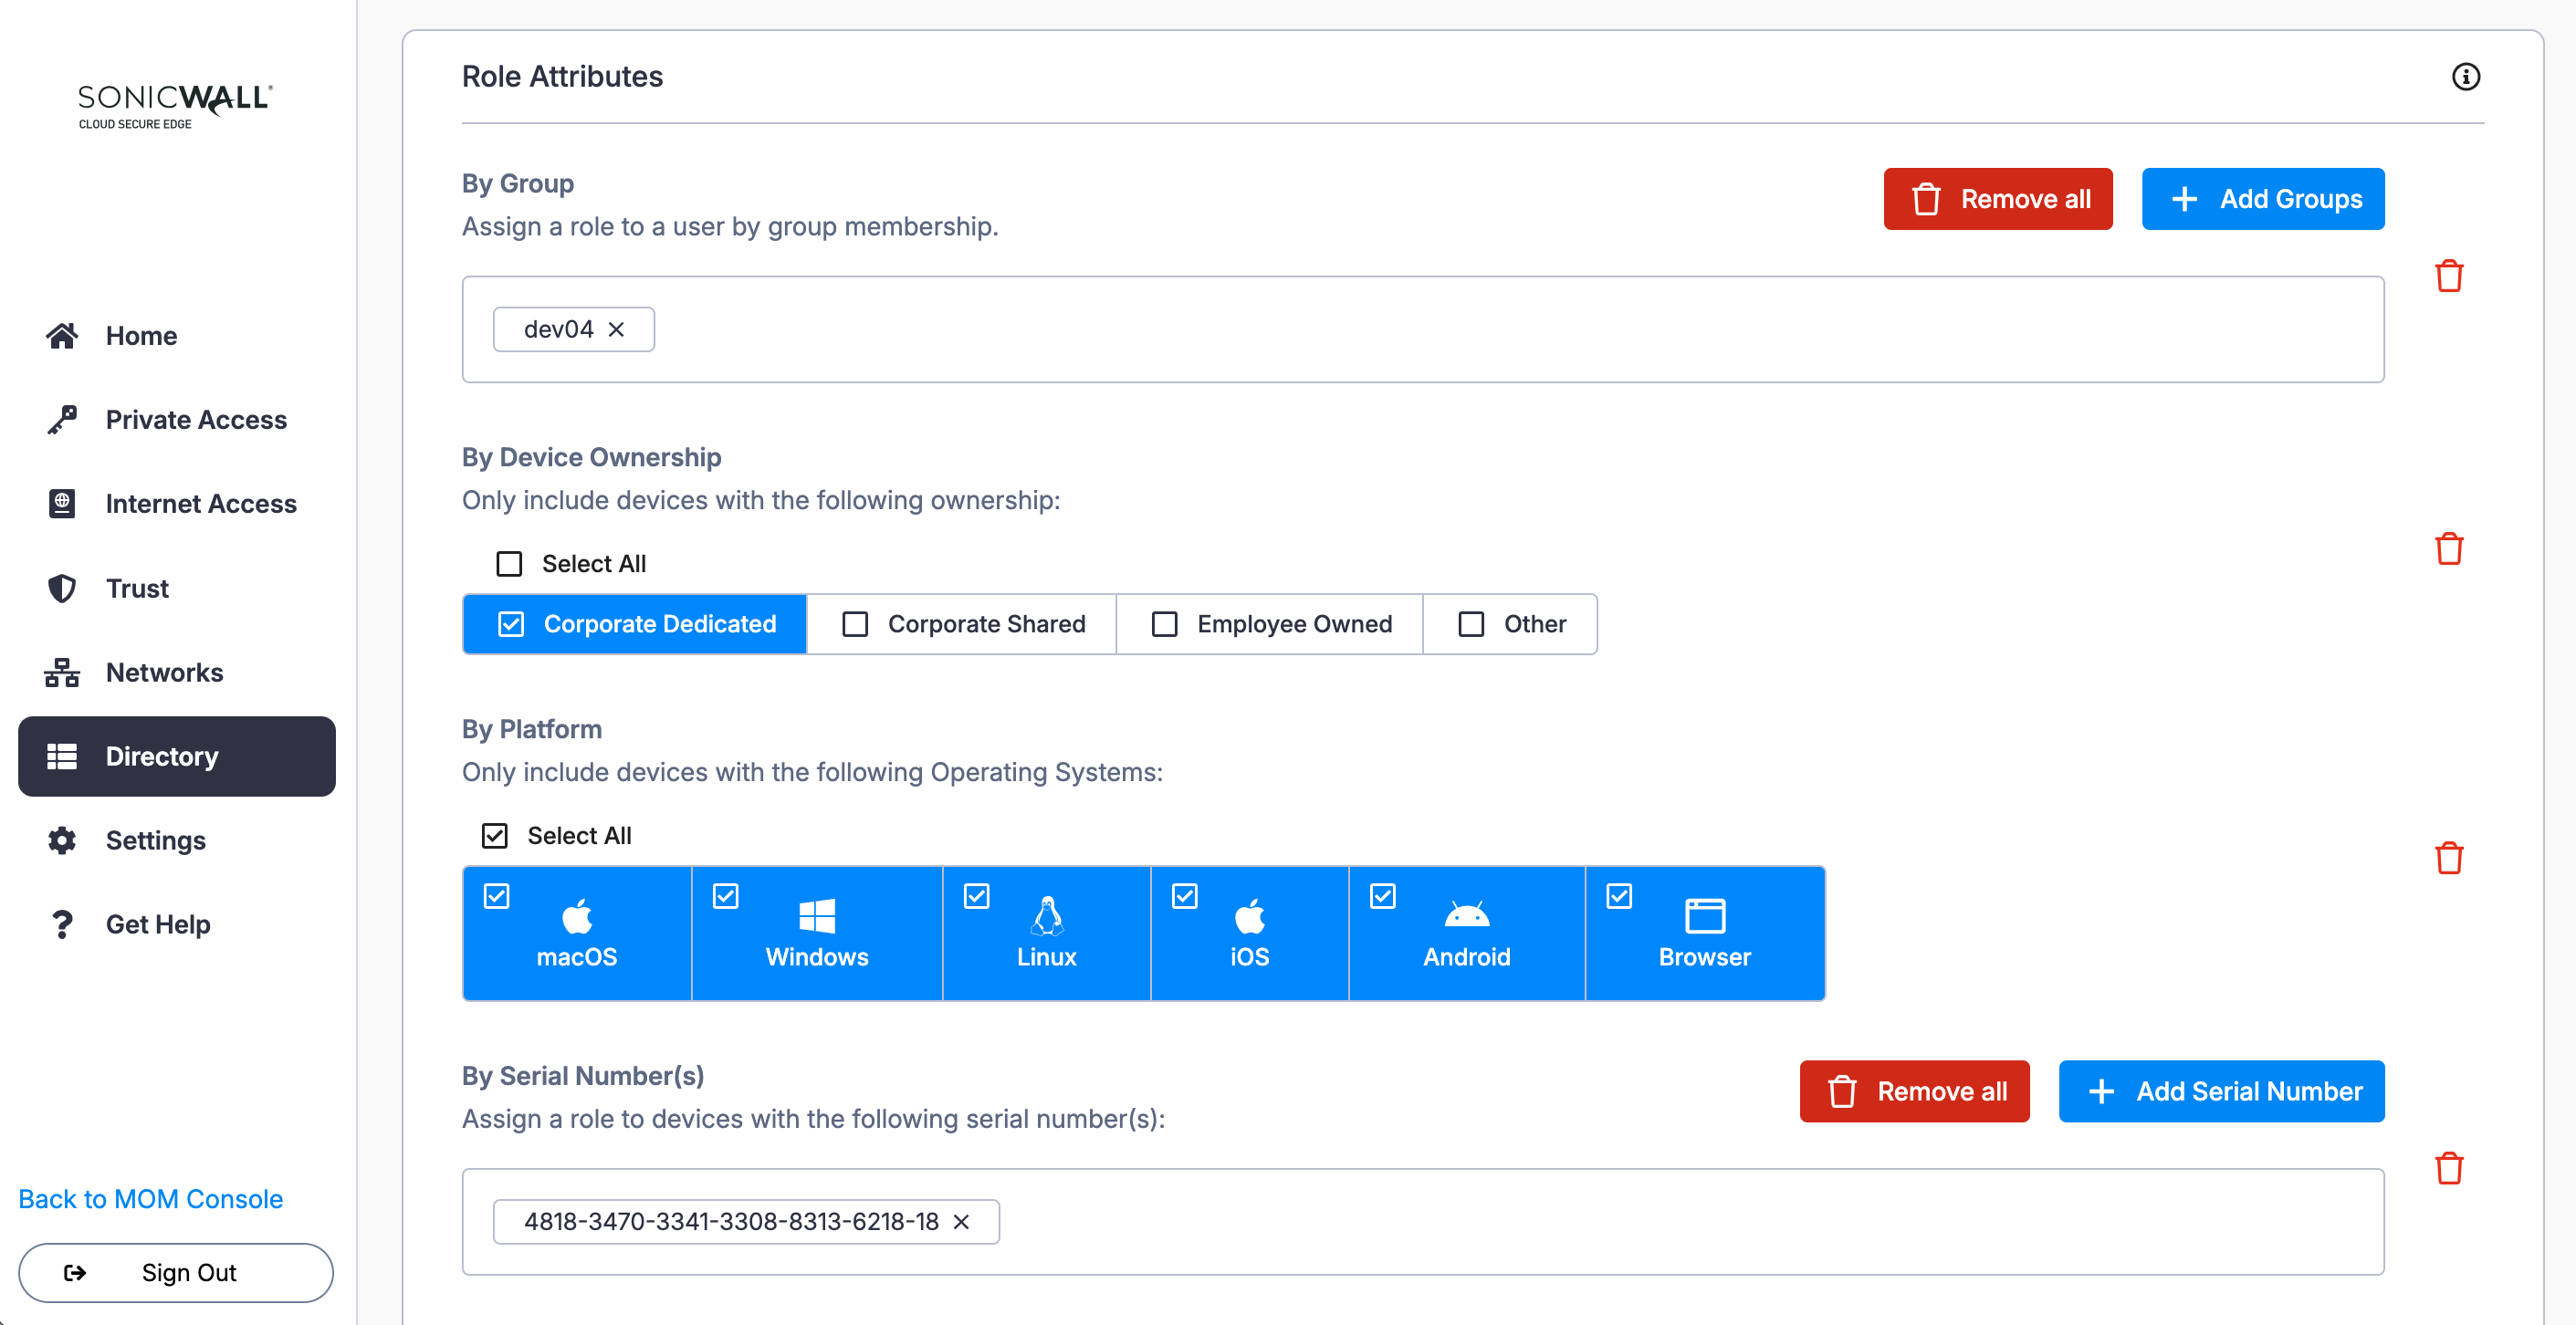Uncheck Corporate Dedicated ownership option

pyautogui.click(x=635, y=624)
